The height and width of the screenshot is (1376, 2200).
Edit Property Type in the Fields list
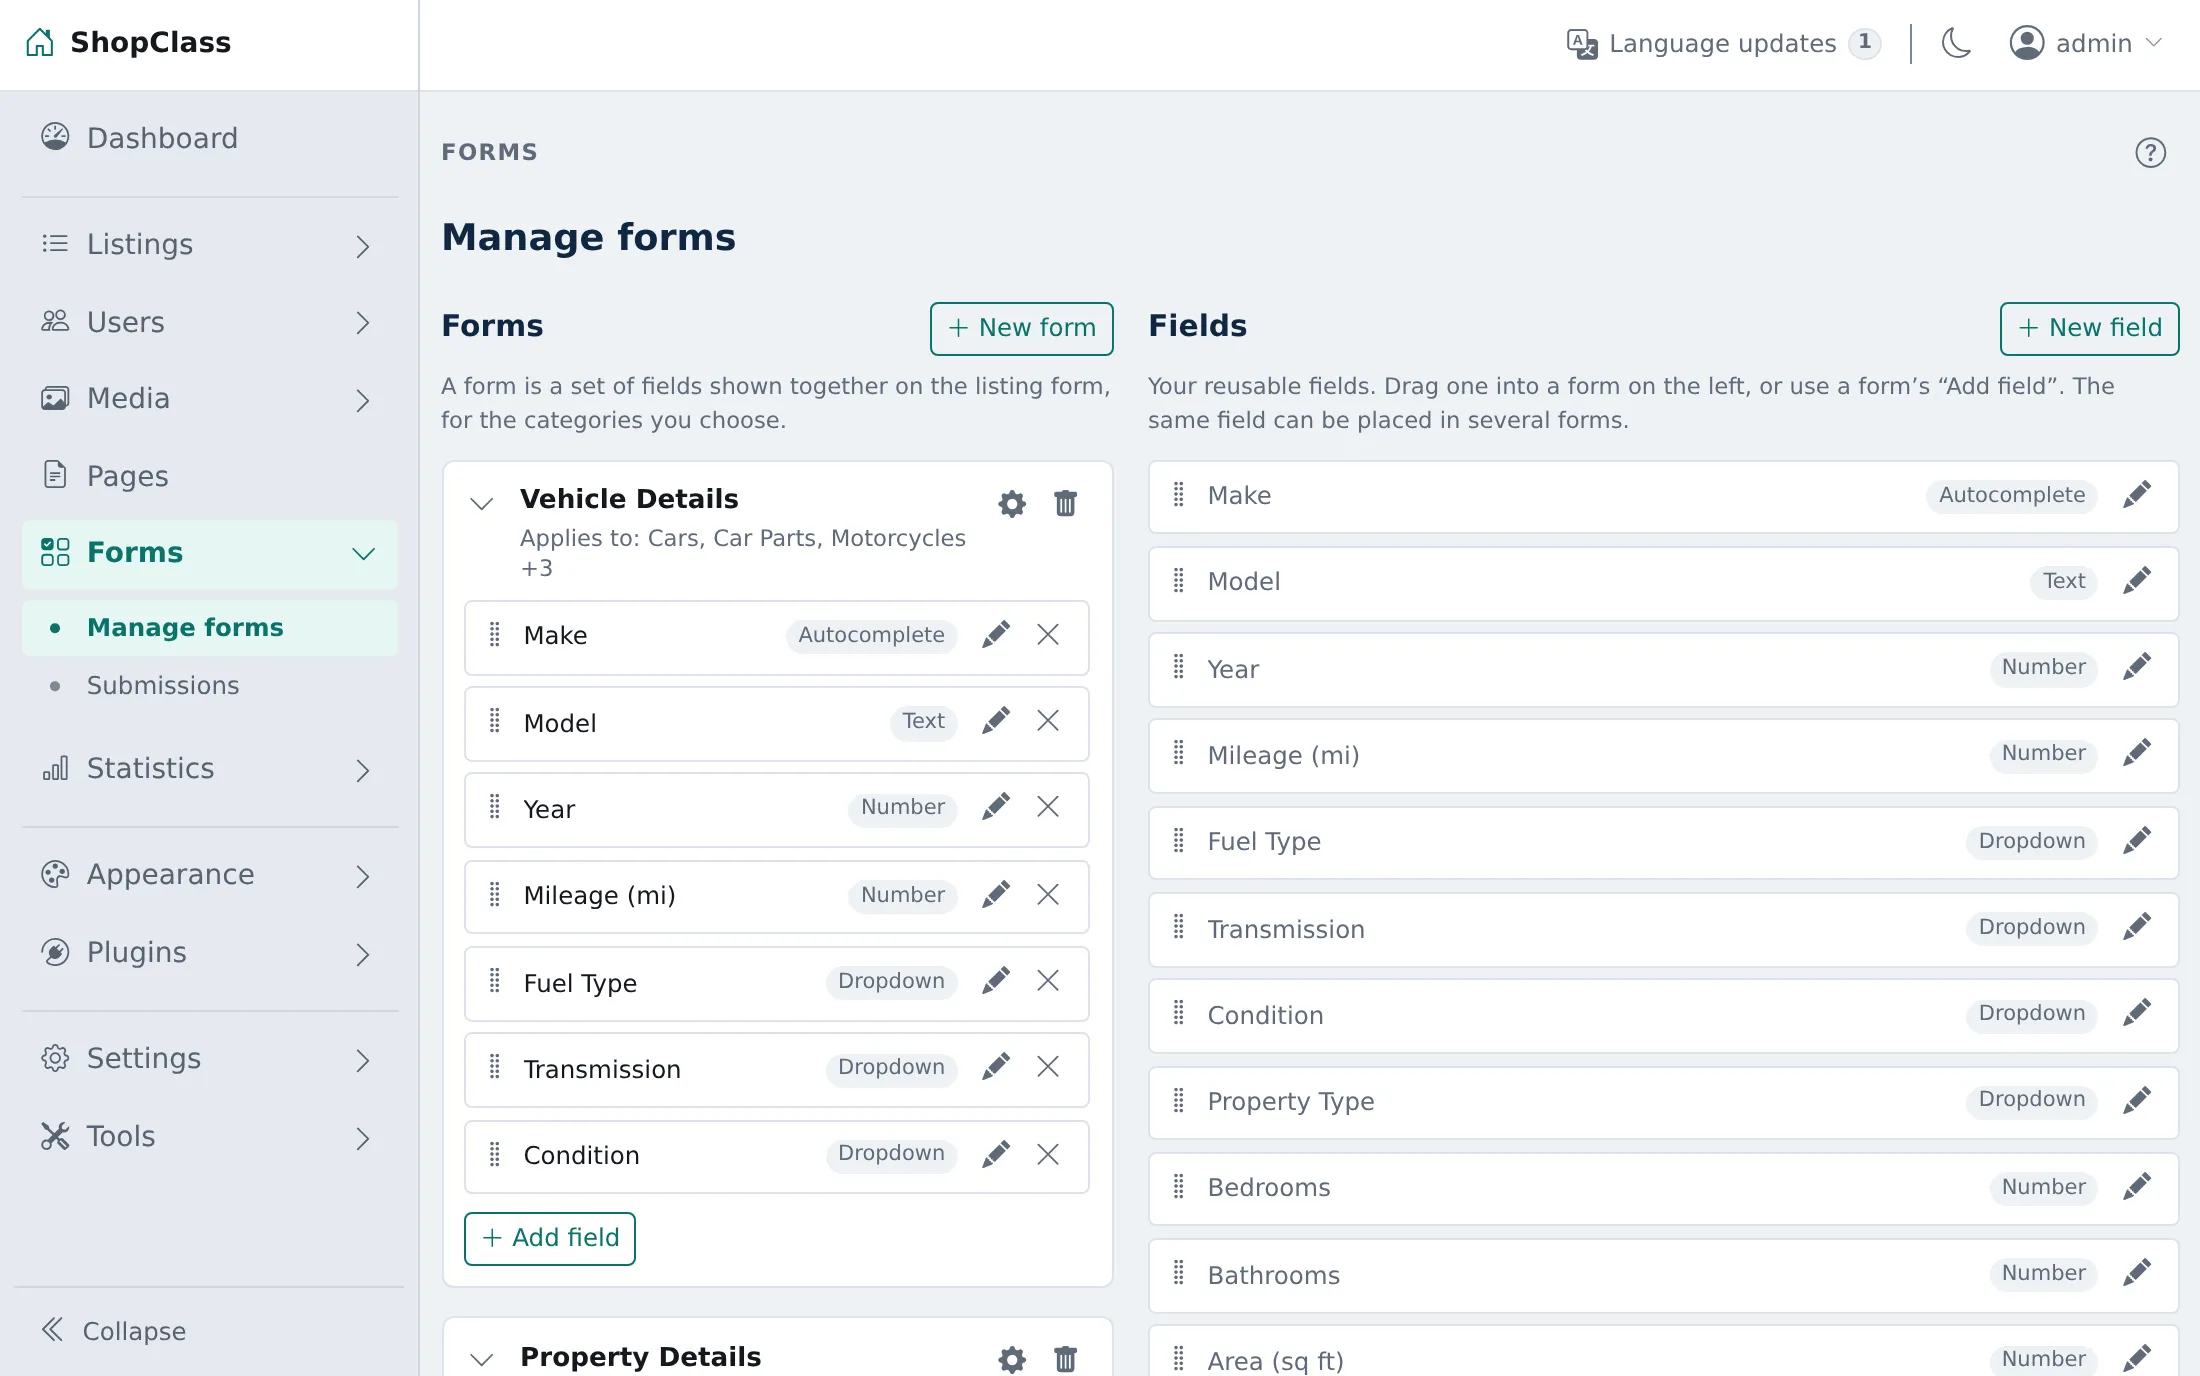point(2137,1101)
